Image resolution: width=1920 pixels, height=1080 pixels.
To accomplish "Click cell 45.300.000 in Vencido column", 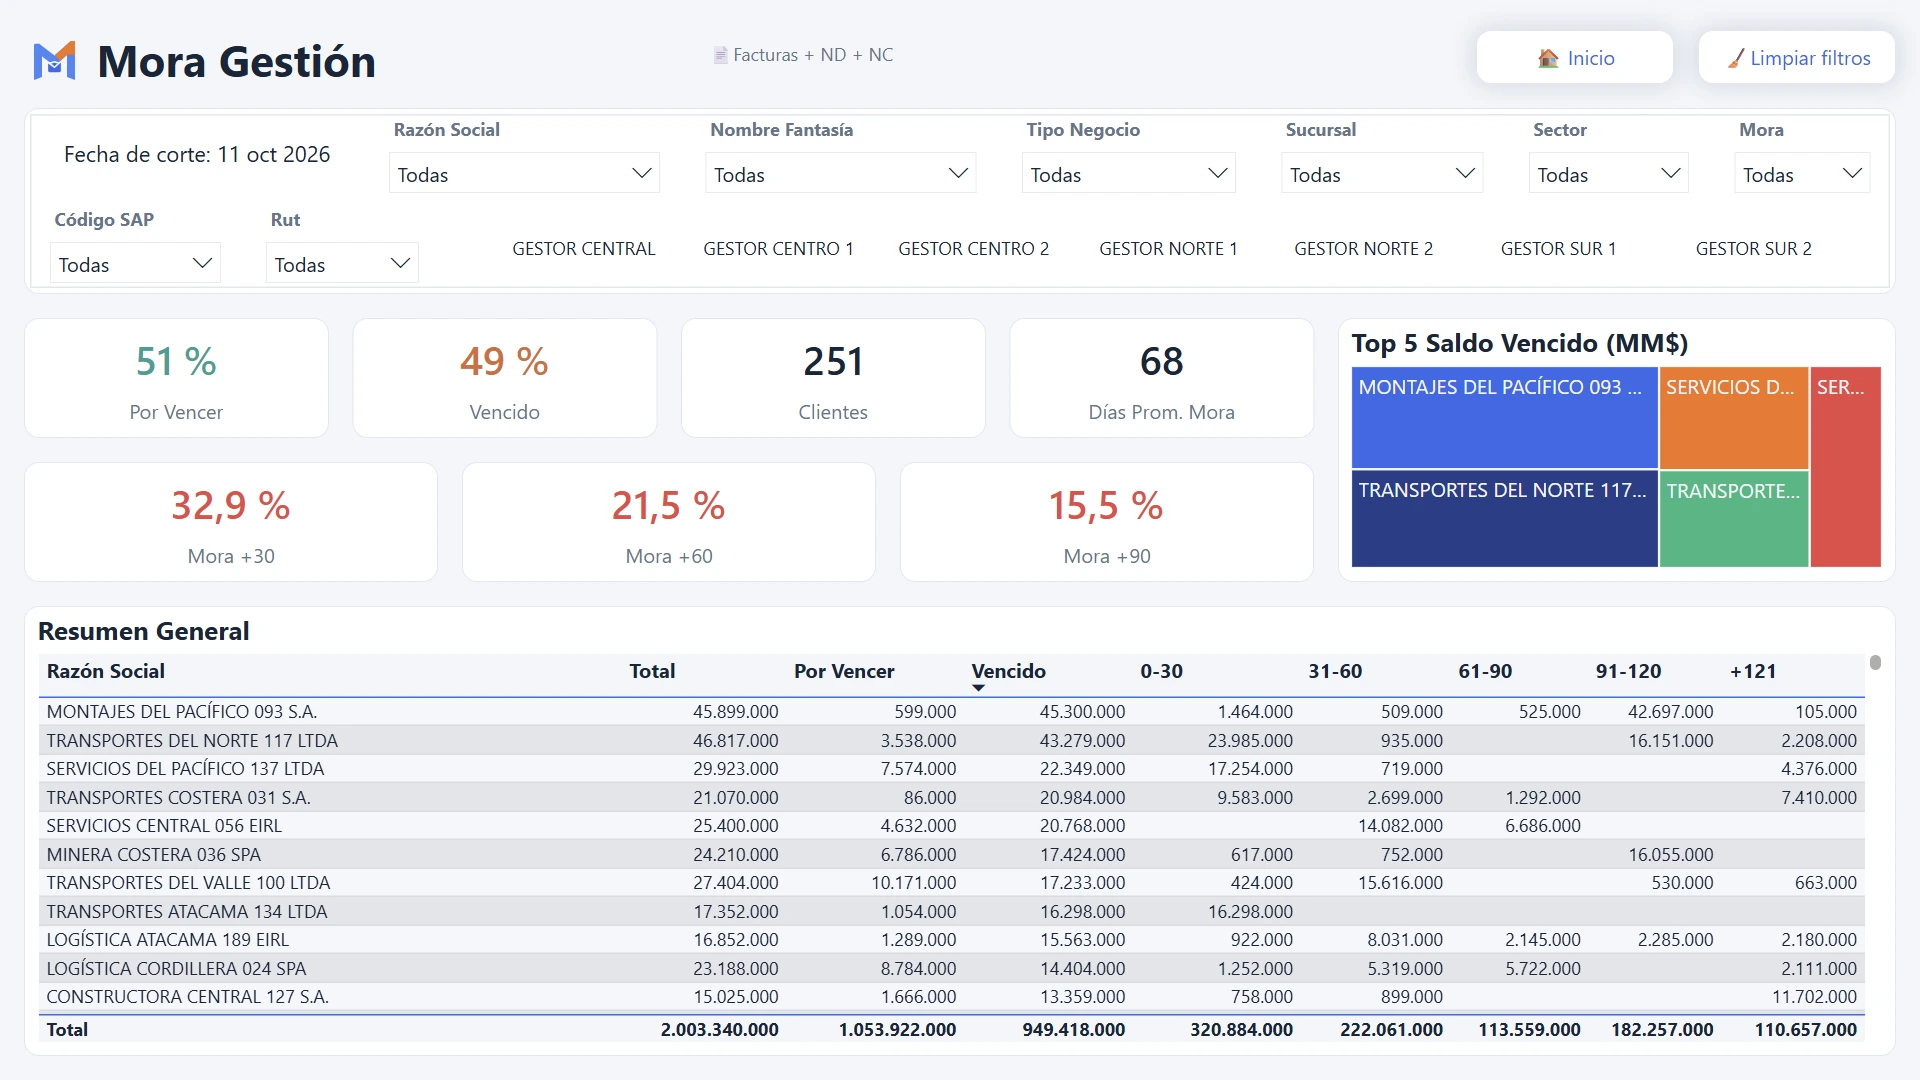I will [1082, 712].
